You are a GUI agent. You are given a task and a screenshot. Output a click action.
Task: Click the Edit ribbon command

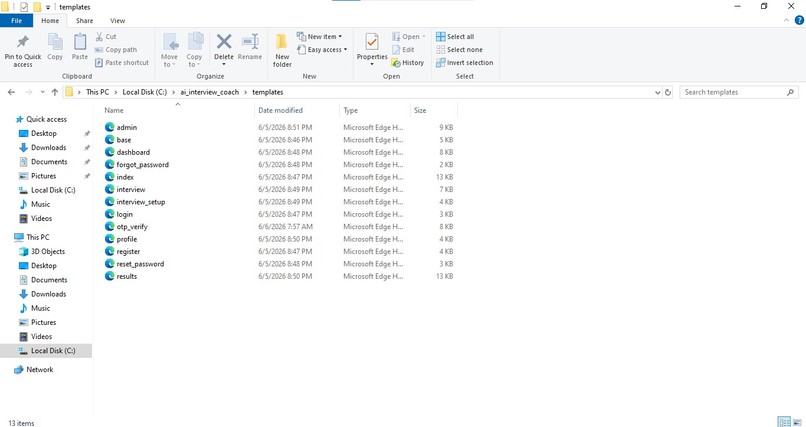coord(403,50)
